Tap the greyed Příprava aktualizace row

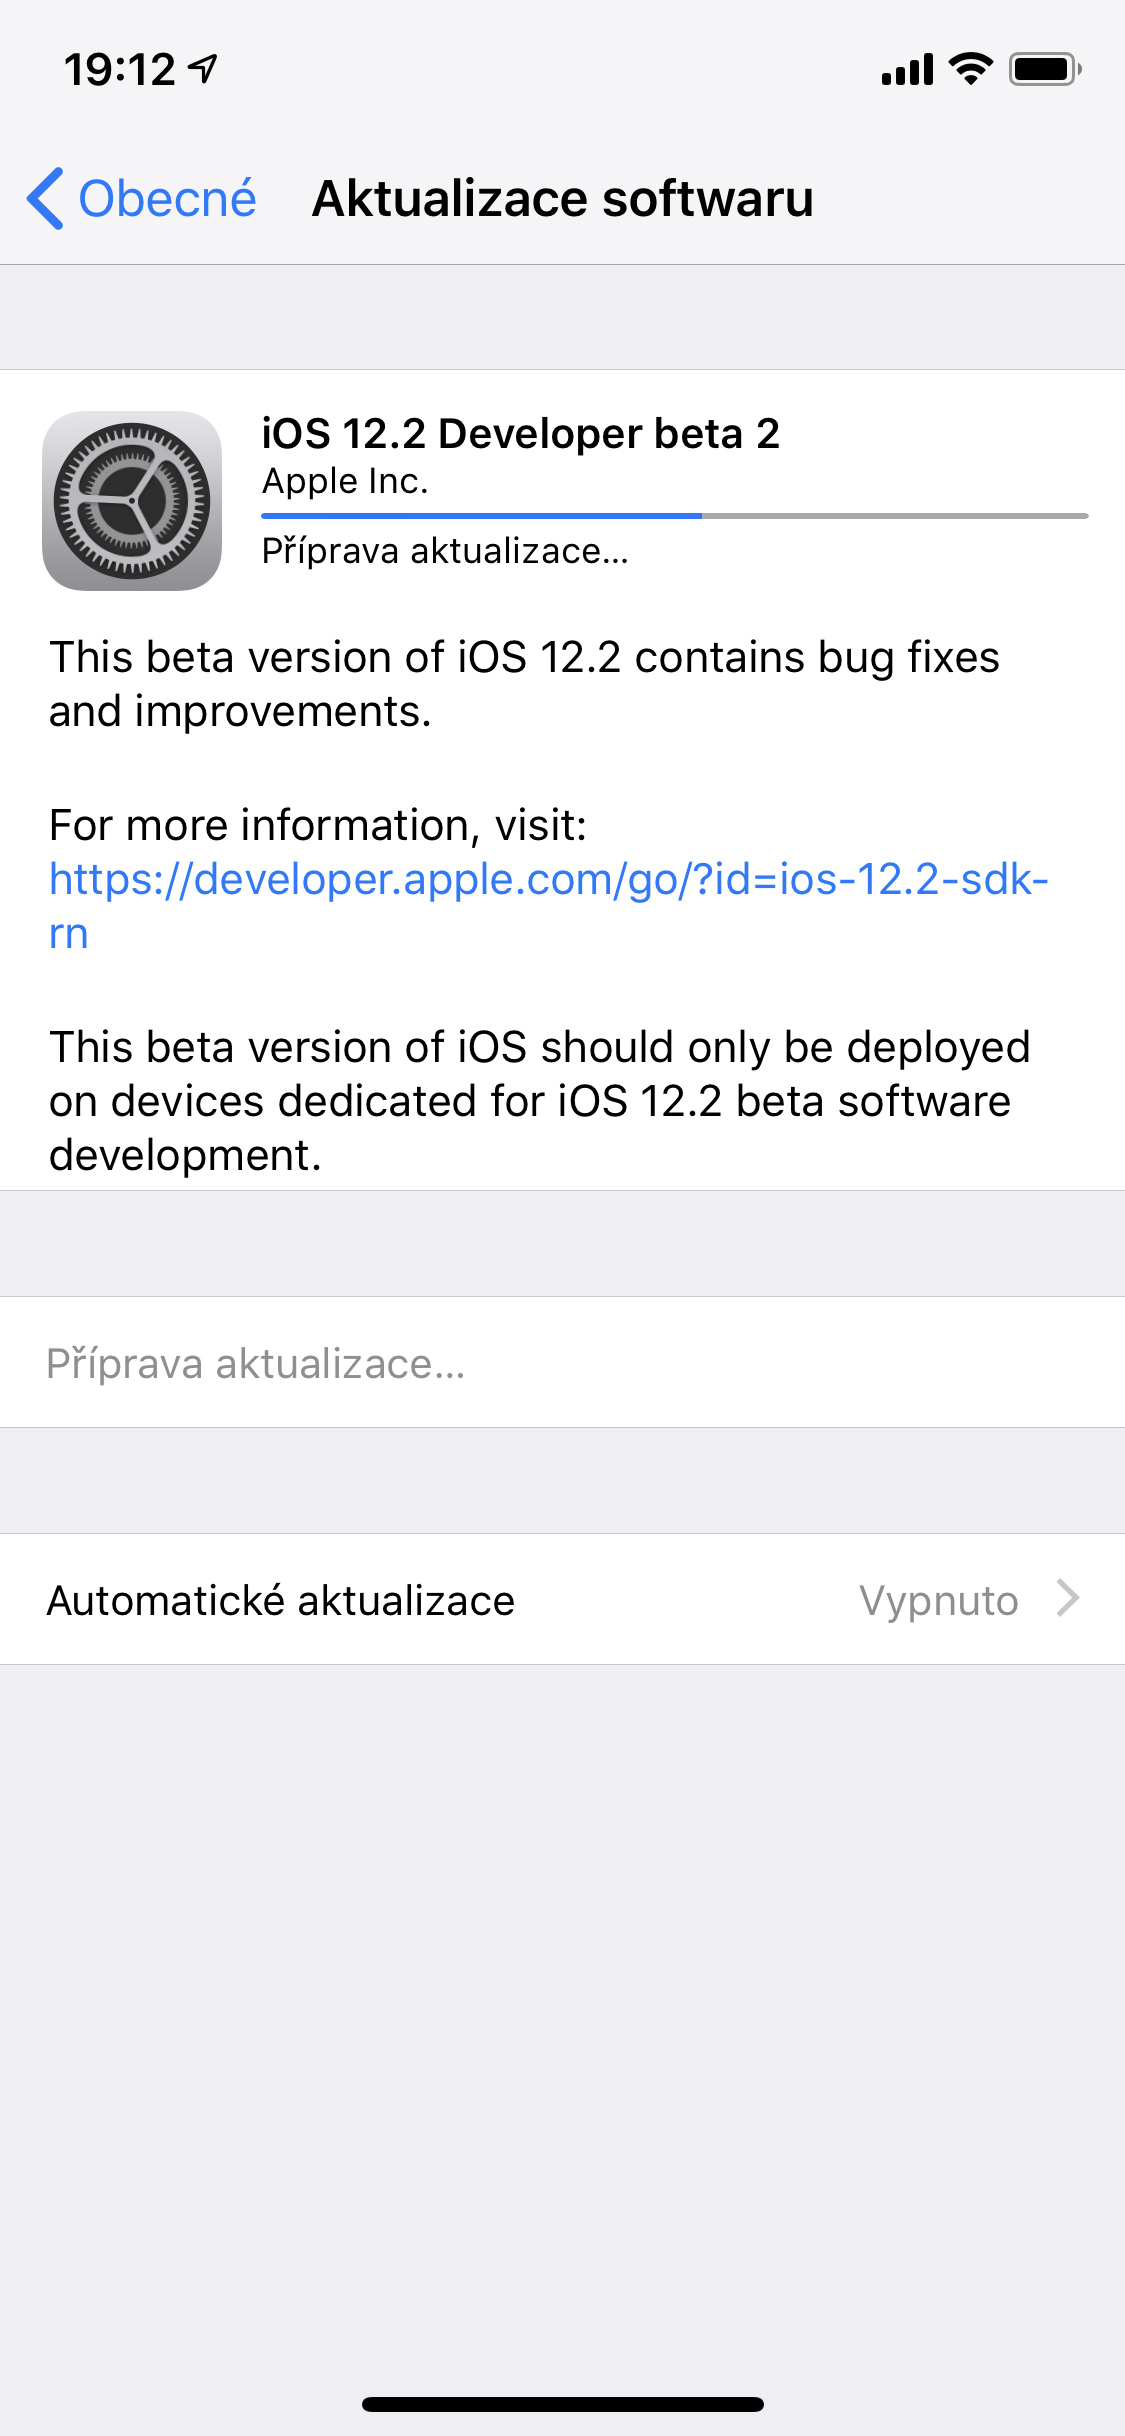[x=562, y=1362]
